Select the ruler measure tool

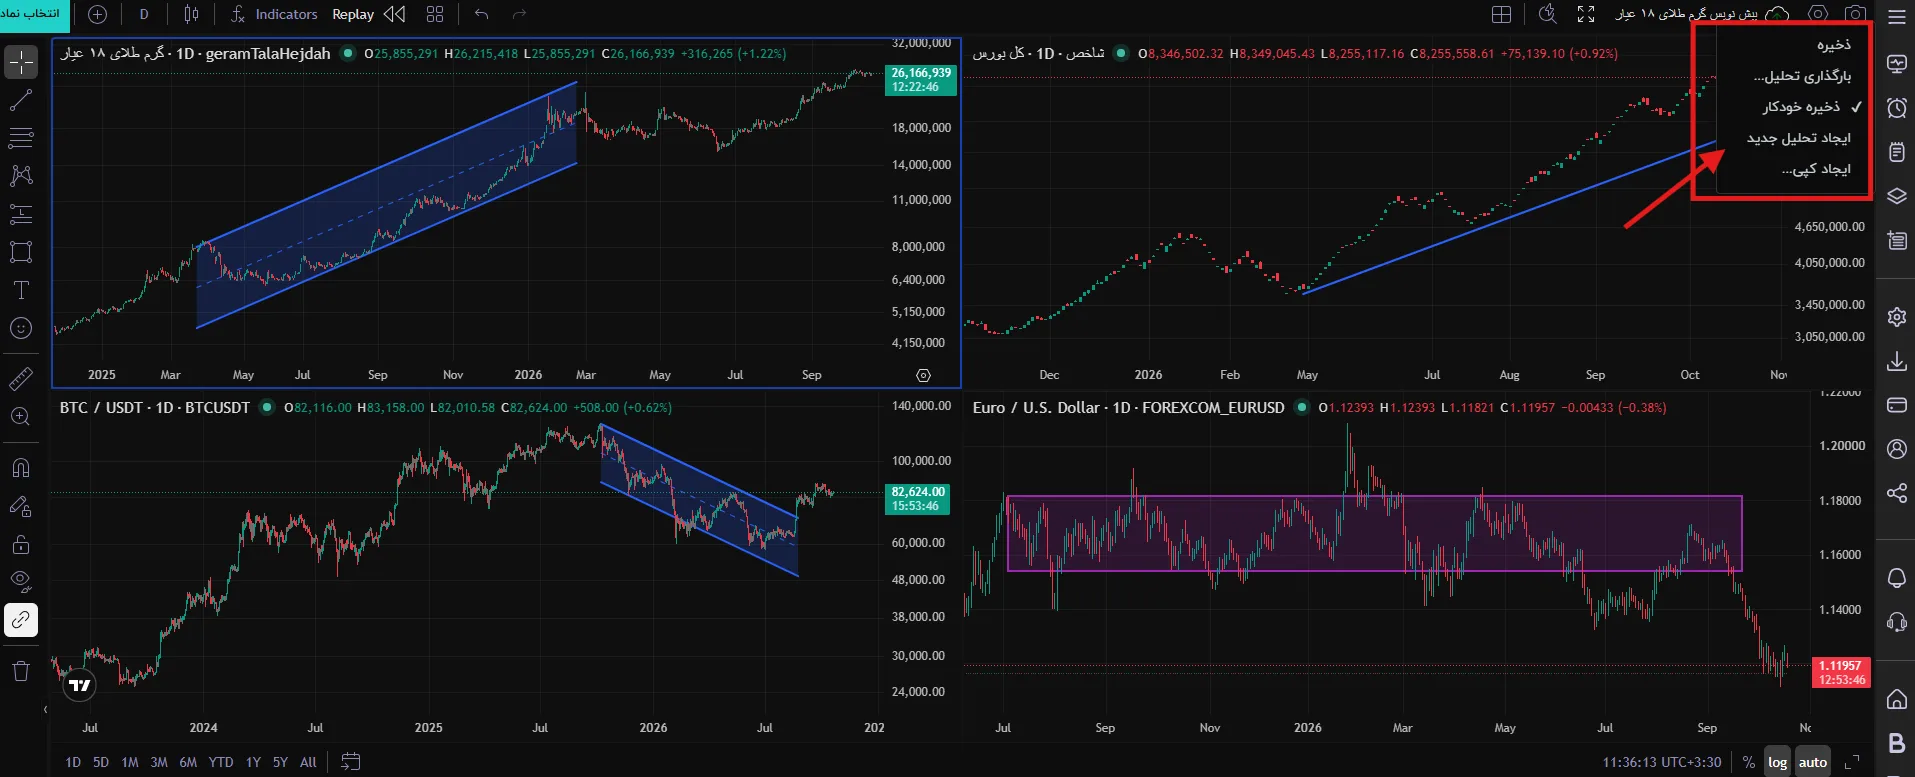pos(21,379)
